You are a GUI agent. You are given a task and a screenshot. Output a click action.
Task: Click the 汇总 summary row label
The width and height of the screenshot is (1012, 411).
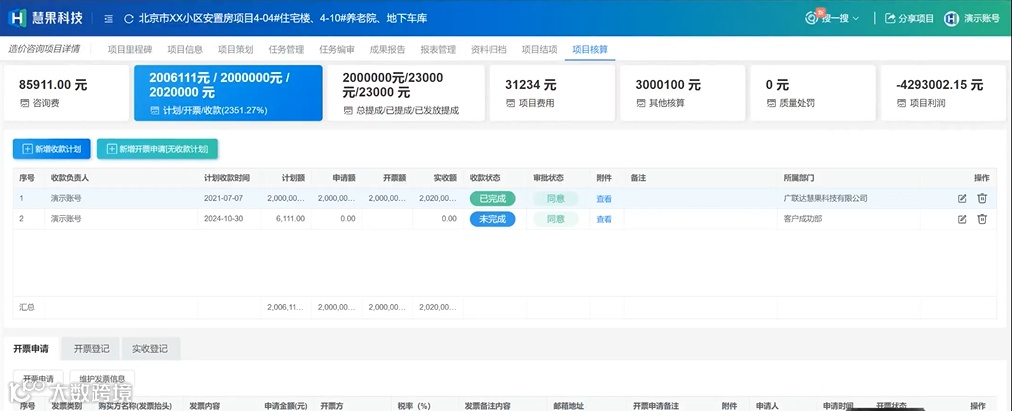coord(26,308)
